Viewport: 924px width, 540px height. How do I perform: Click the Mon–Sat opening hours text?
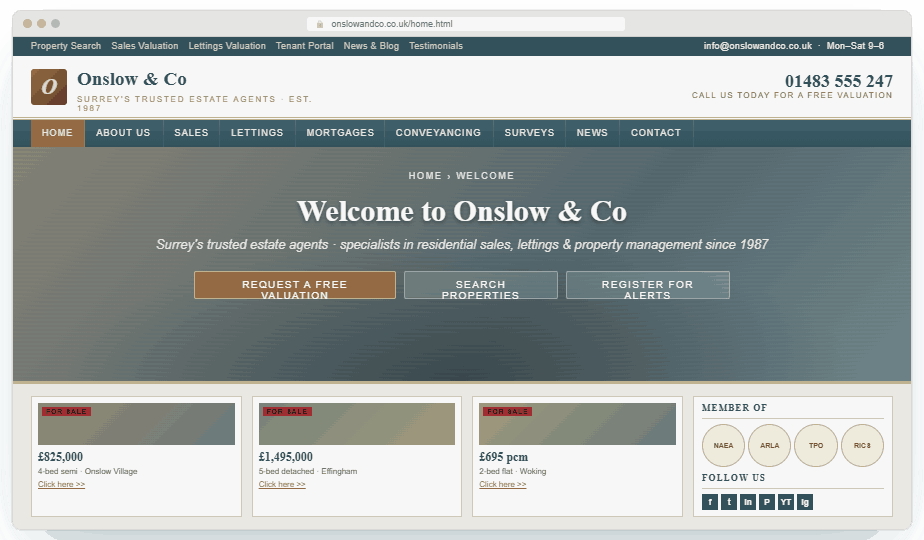pos(855,46)
